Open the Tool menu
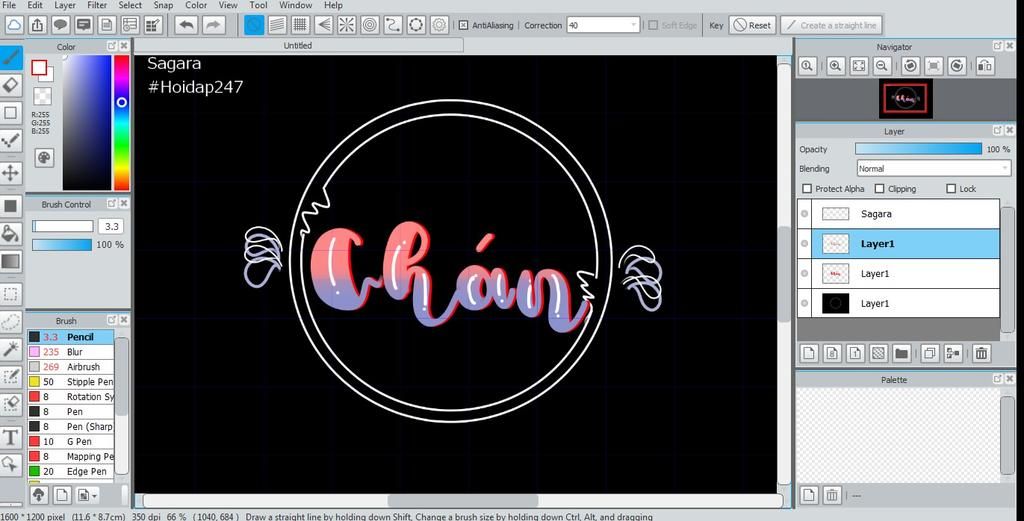Image resolution: width=1024 pixels, height=521 pixels. click(x=258, y=5)
